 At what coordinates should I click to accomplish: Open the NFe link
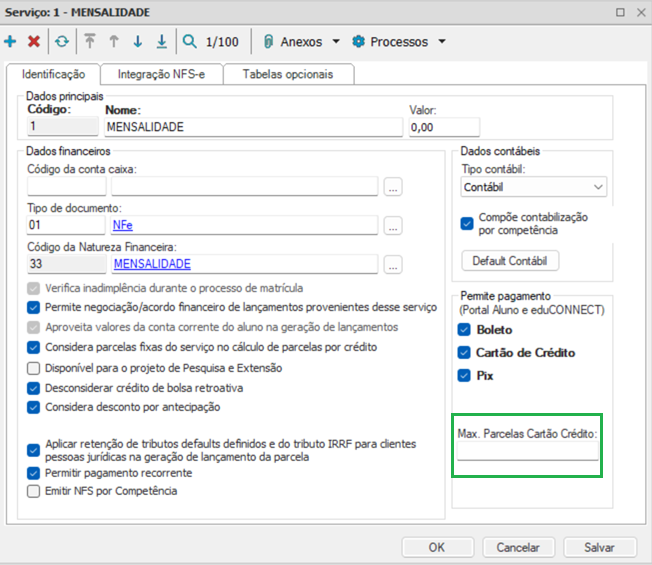(x=123, y=225)
